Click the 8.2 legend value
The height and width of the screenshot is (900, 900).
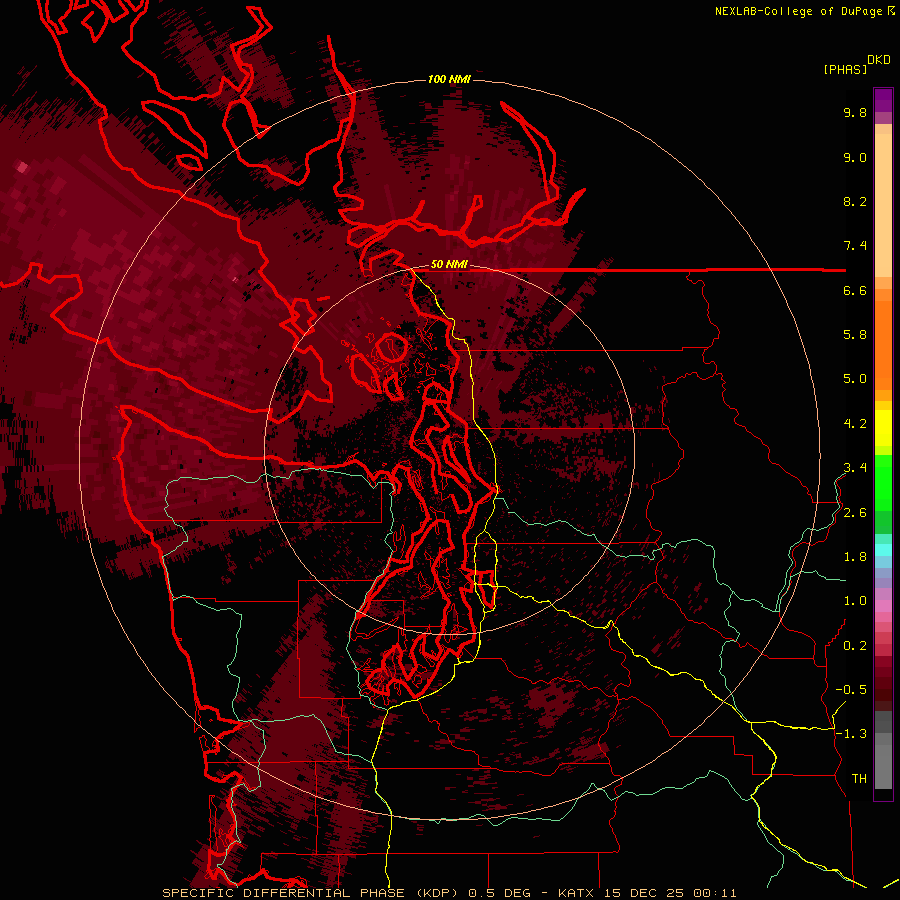855,201
